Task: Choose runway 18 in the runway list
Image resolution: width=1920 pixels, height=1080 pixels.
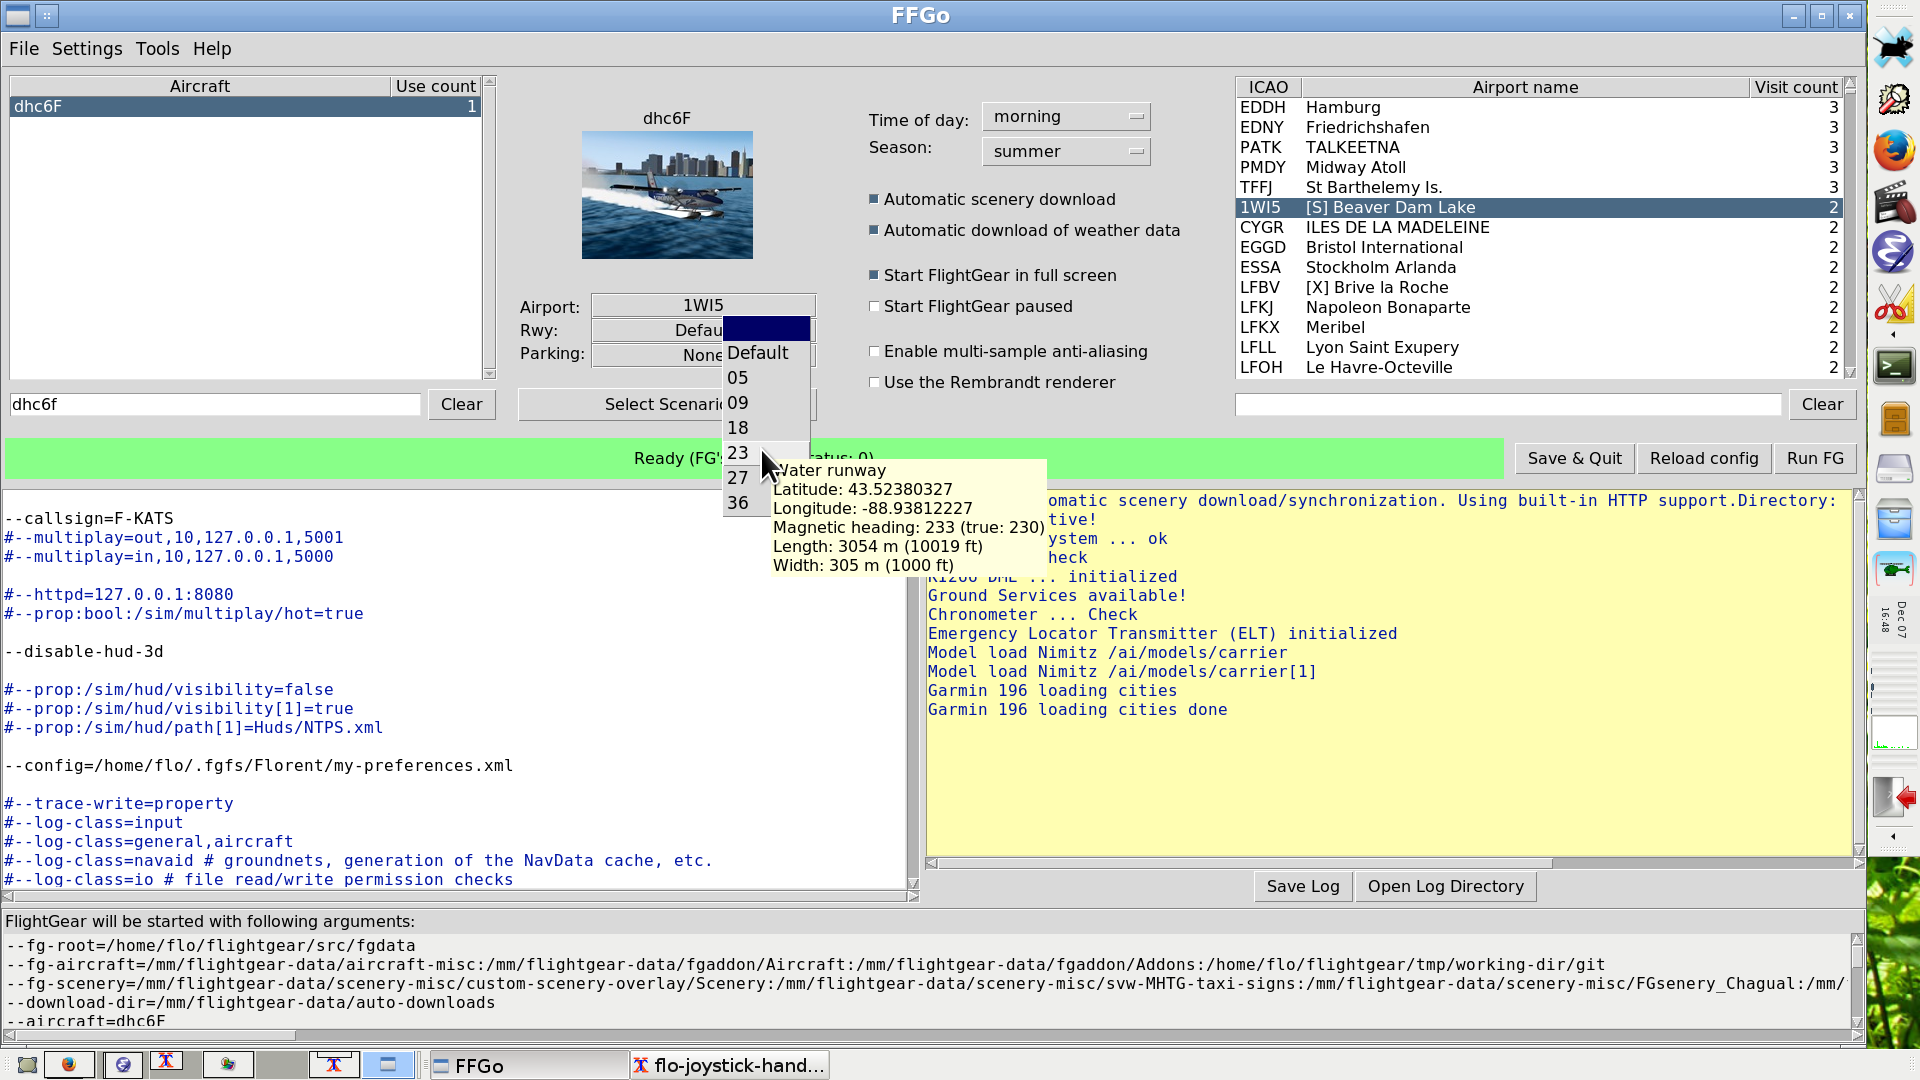Action: [766, 428]
